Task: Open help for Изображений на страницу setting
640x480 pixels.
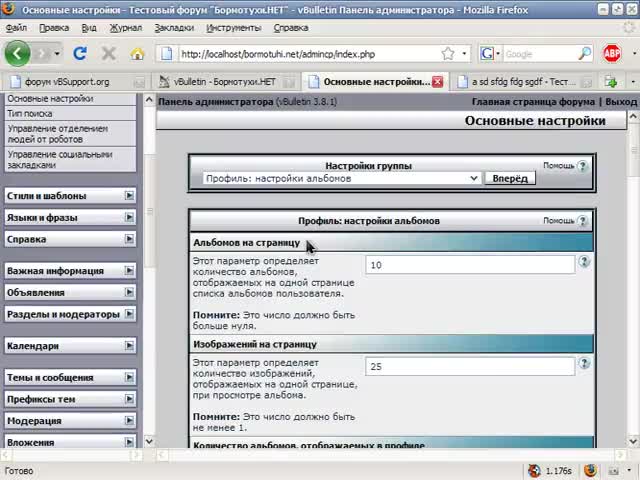Action: 584,364
